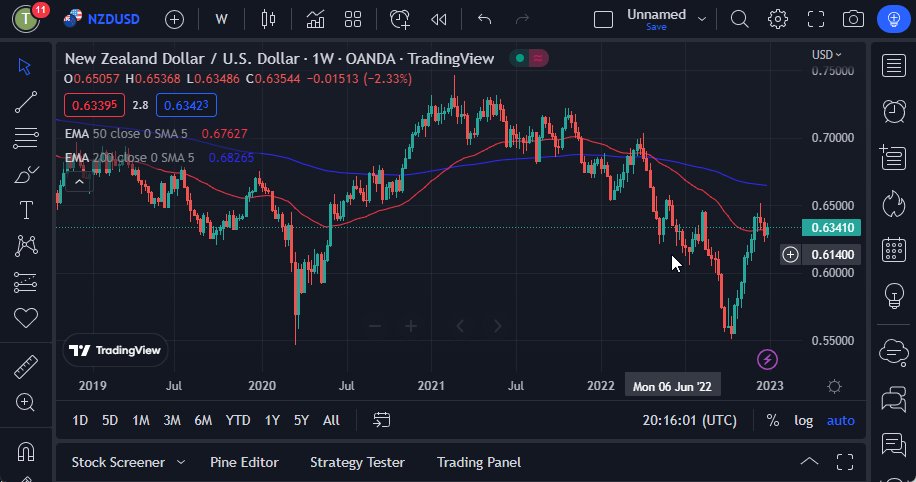Toggle percent scale mode

773,421
